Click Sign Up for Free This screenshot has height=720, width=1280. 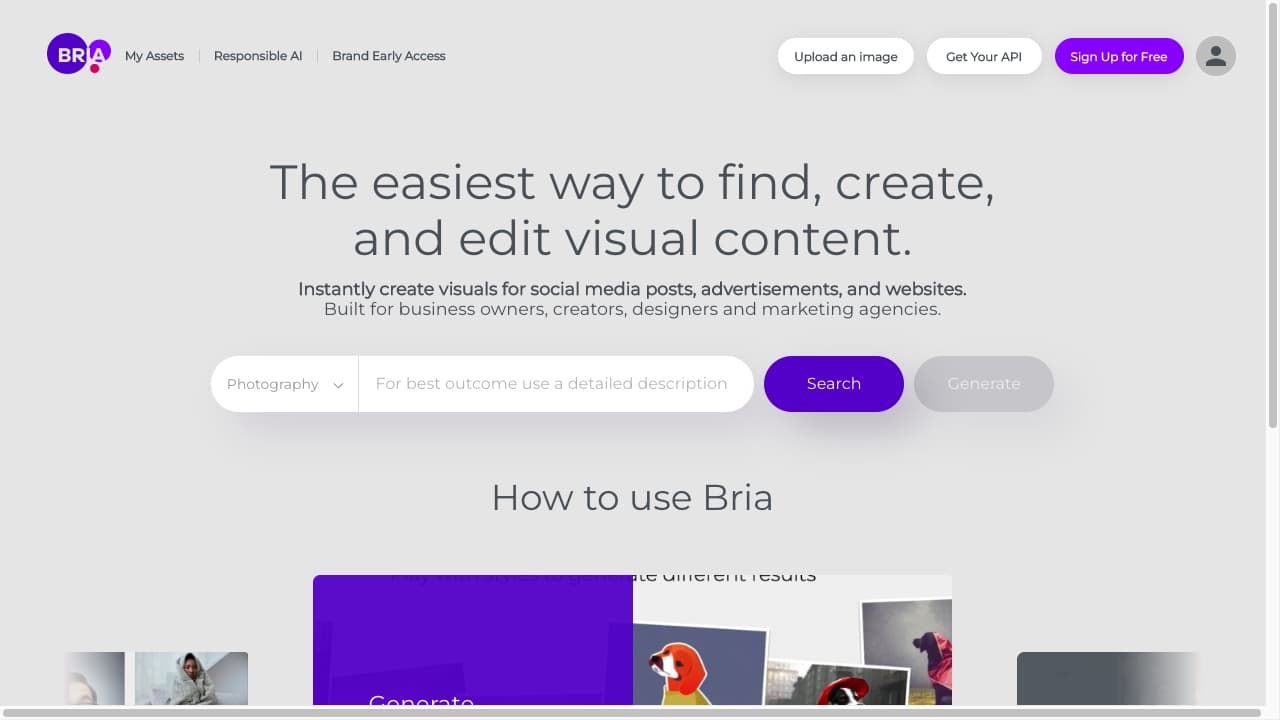point(1118,56)
